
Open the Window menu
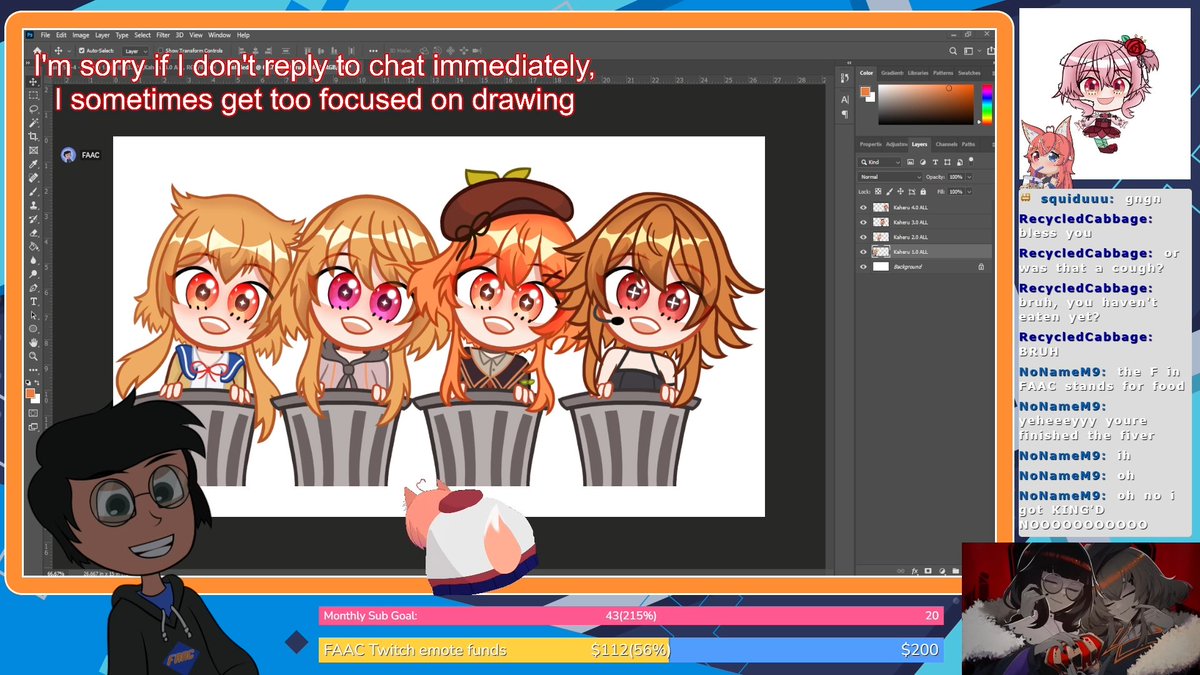tap(219, 35)
